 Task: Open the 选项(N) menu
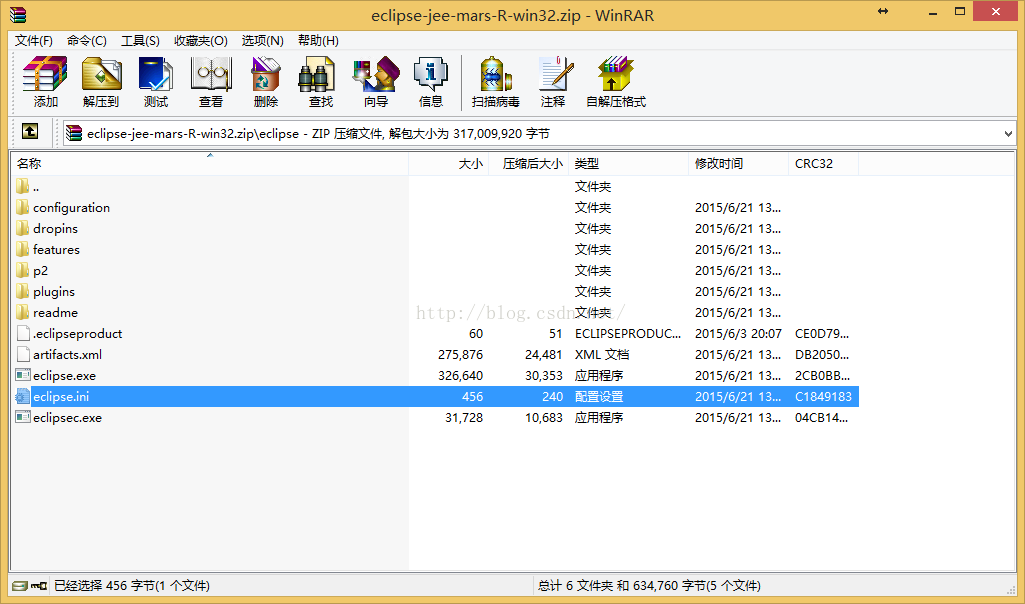(x=262, y=41)
